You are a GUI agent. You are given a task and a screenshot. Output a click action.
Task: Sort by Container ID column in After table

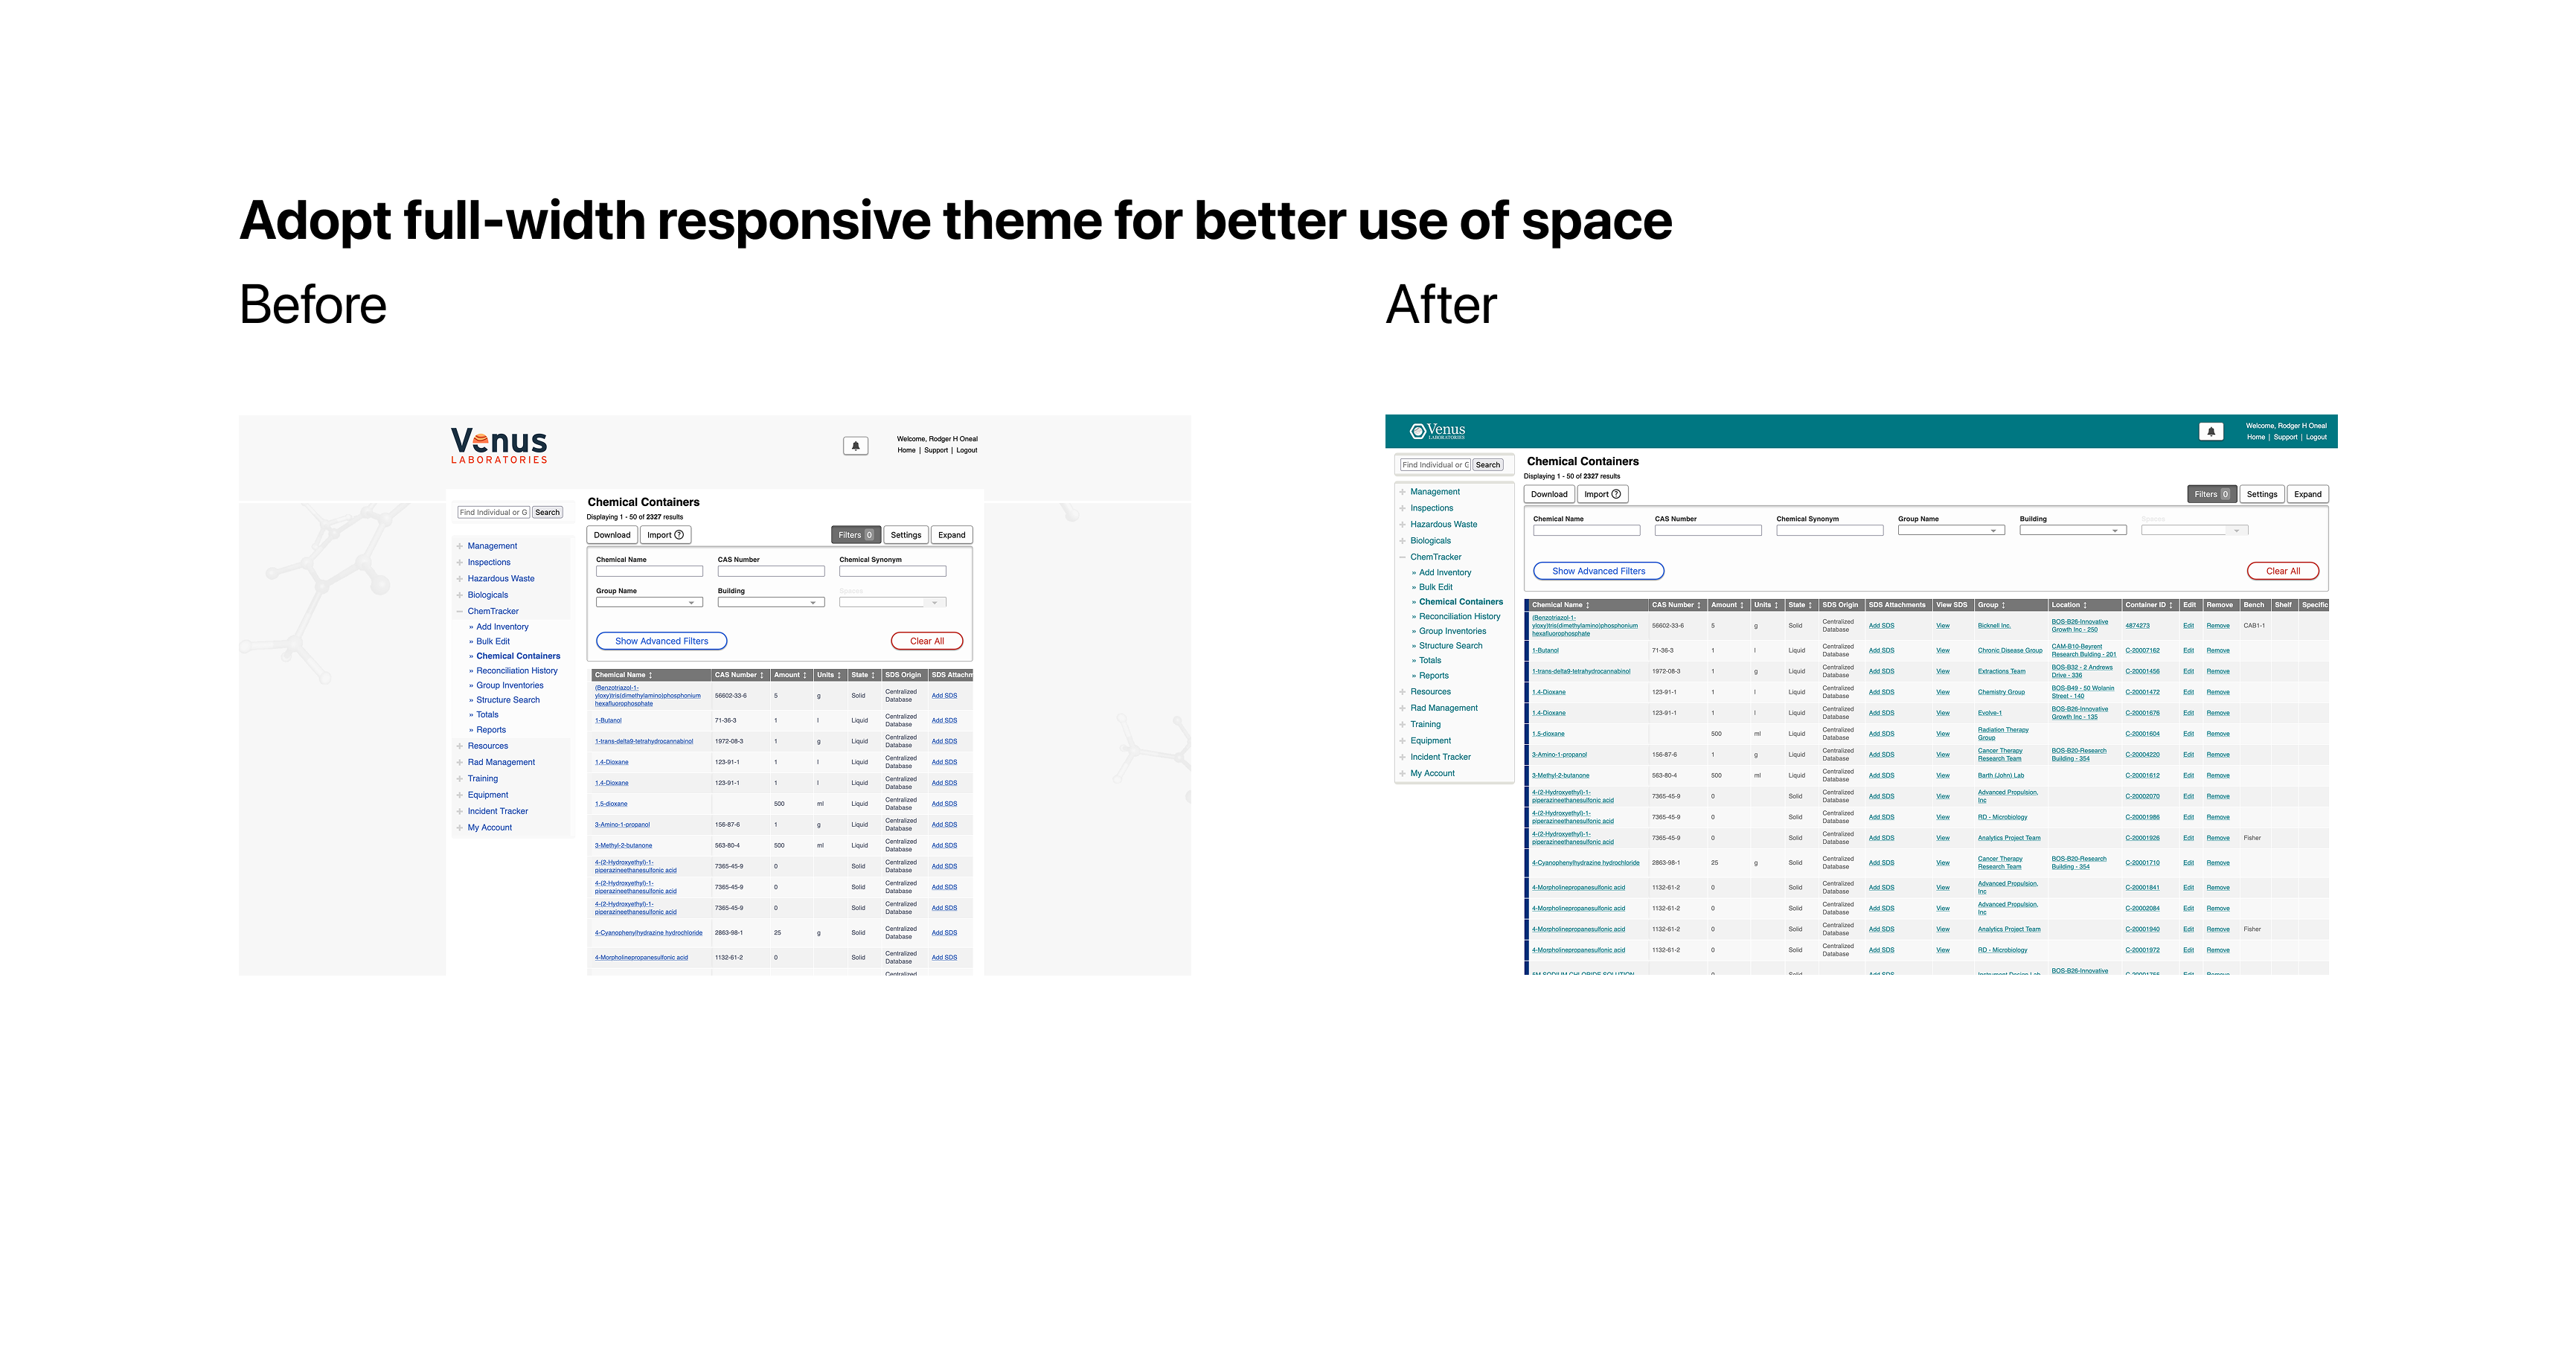tap(2170, 605)
